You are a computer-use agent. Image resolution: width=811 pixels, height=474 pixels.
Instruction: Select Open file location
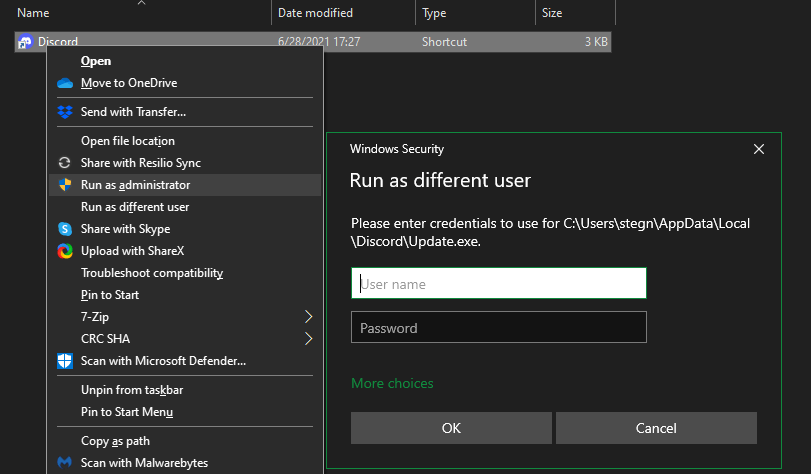click(128, 141)
